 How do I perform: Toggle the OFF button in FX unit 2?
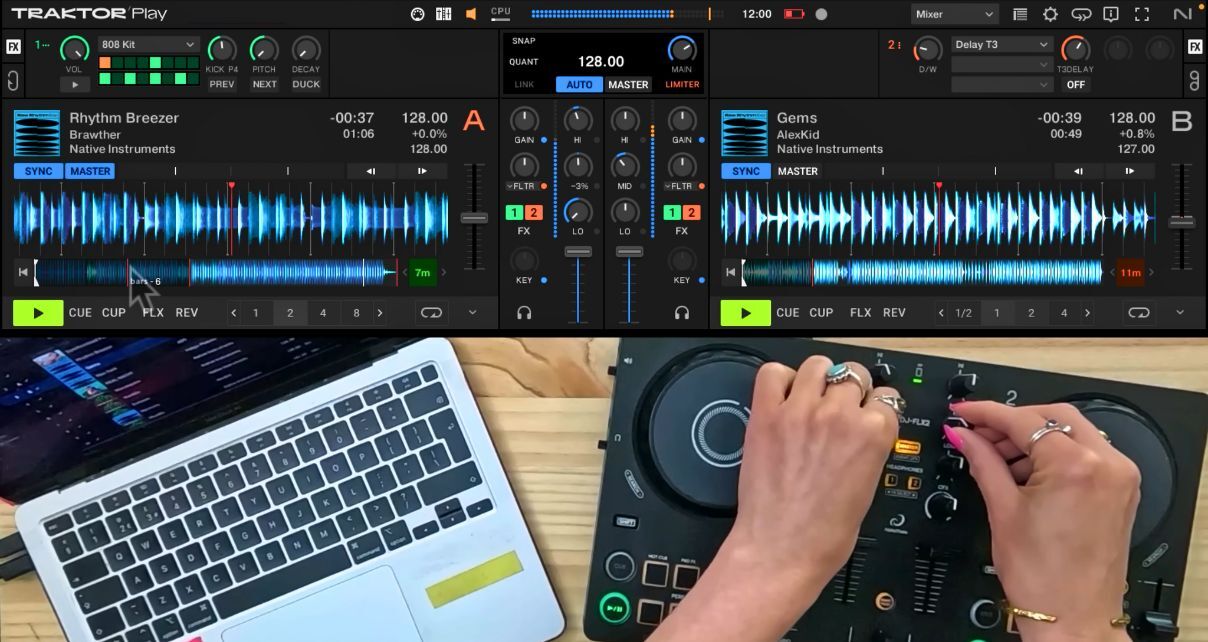(1075, 85)
